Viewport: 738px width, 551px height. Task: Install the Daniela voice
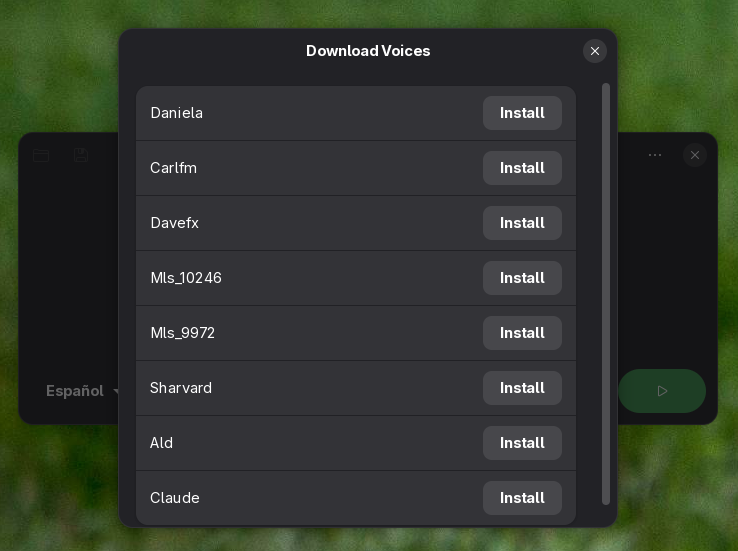point(522,113)
